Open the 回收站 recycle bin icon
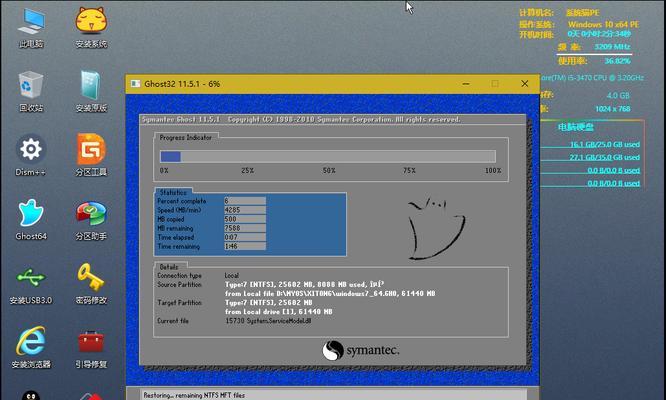Image resolution: width=666 pixels, height=400 pixels. 31,91
